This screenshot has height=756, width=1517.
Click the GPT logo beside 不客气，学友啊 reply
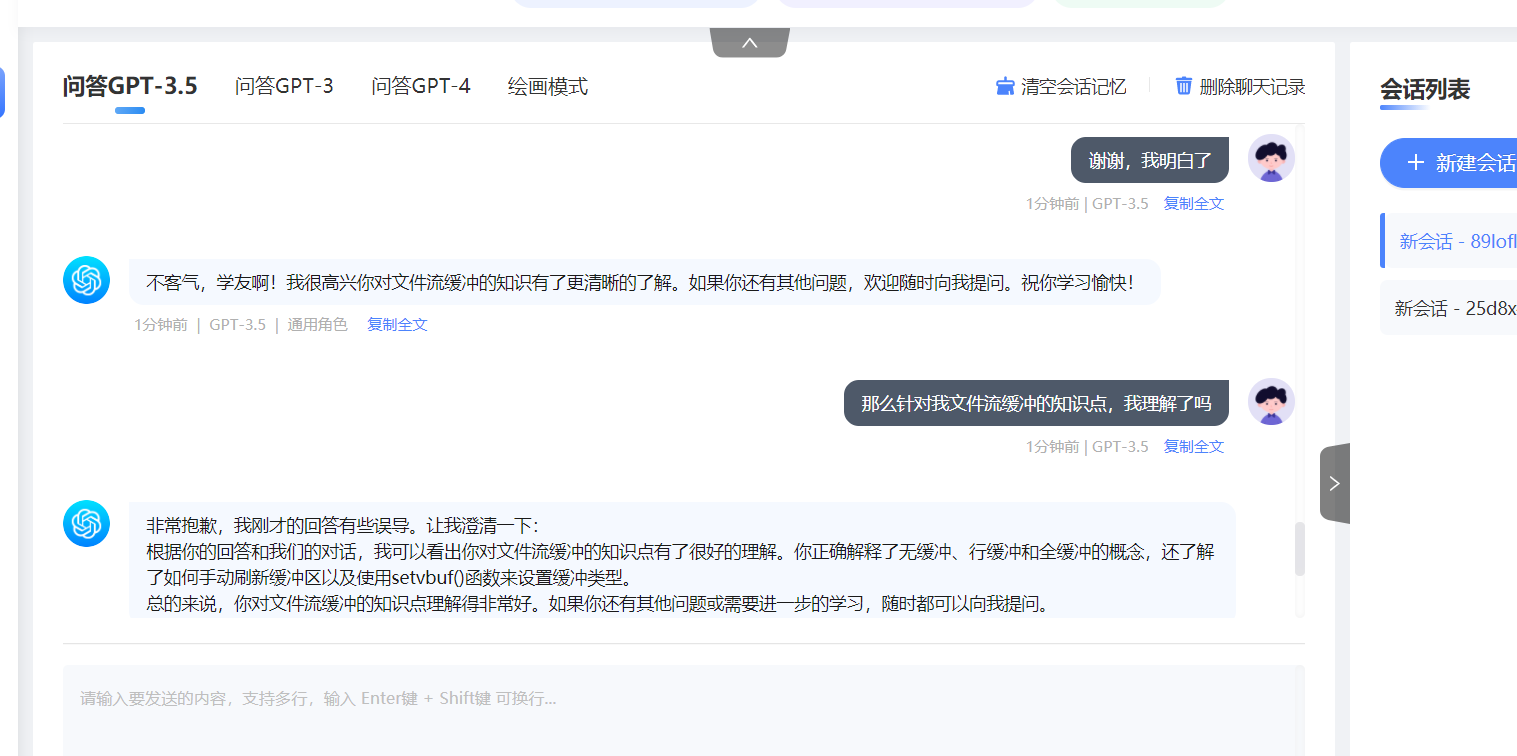(86, 280)
